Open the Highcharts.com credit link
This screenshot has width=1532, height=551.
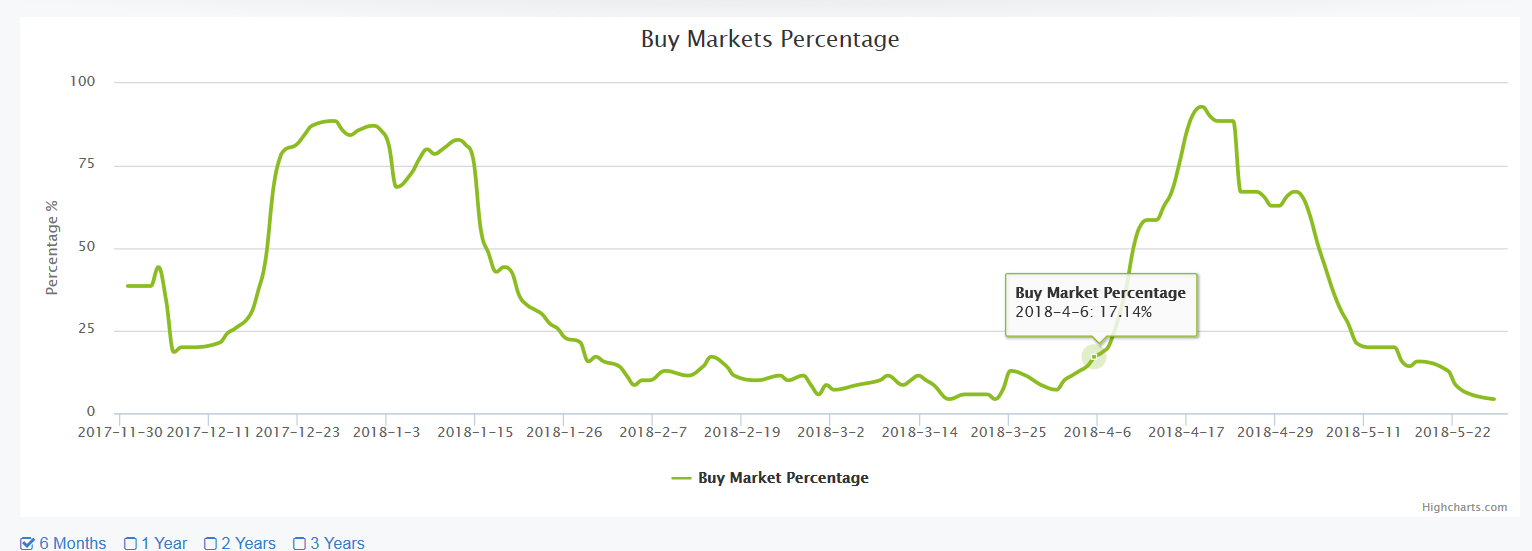[x=1464, y=507]
